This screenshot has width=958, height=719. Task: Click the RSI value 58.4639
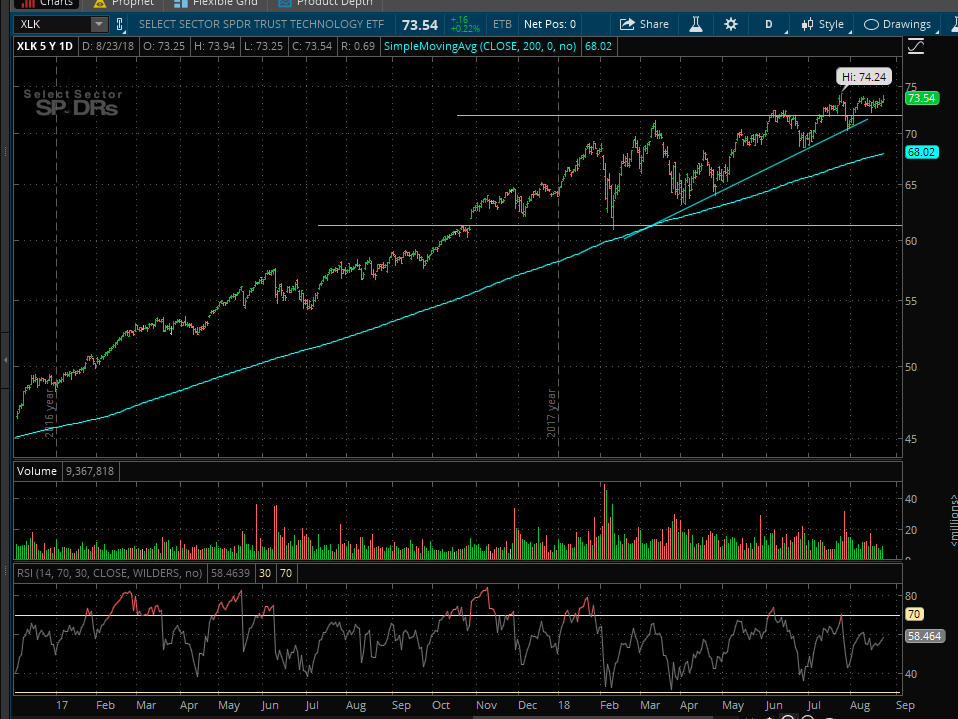[x=230, y=573]
